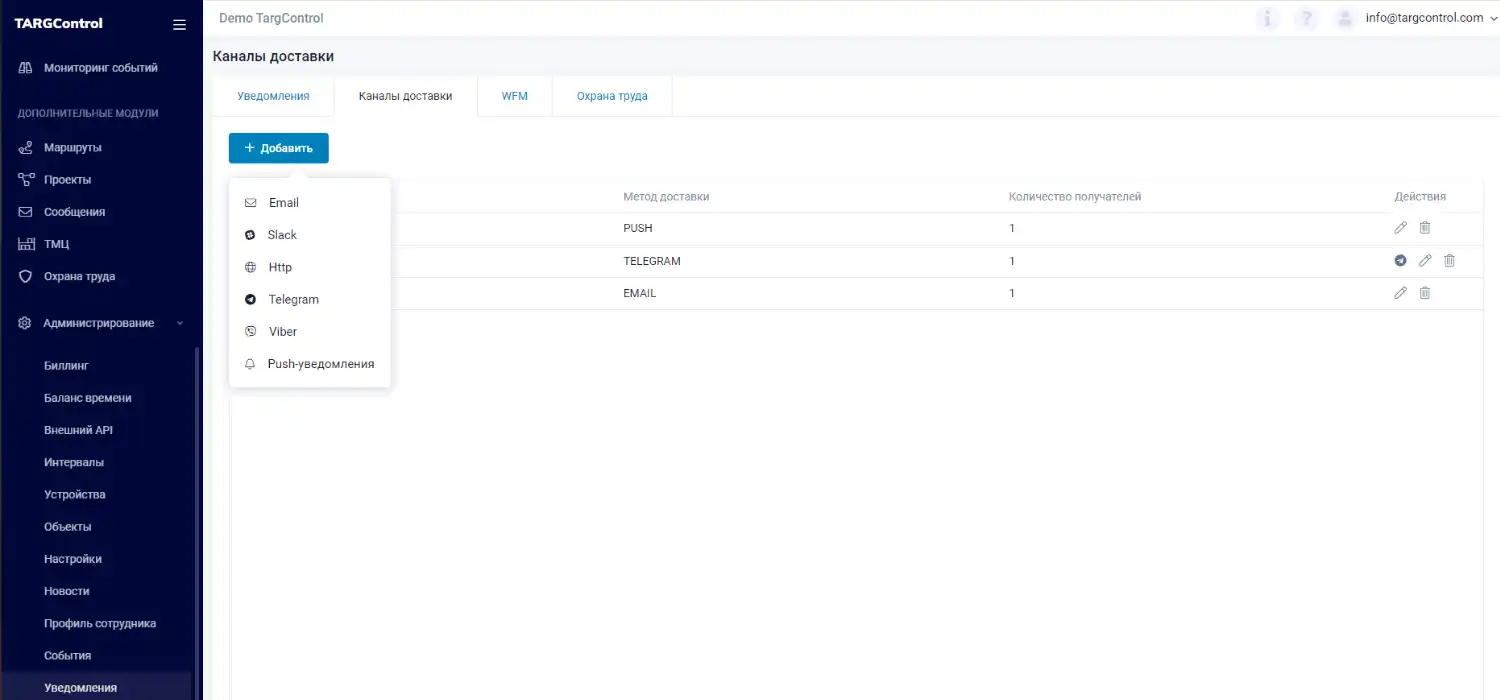Click the ТМЦ inventory icon
Screen dimensions: 1500x700
(26, 244)
